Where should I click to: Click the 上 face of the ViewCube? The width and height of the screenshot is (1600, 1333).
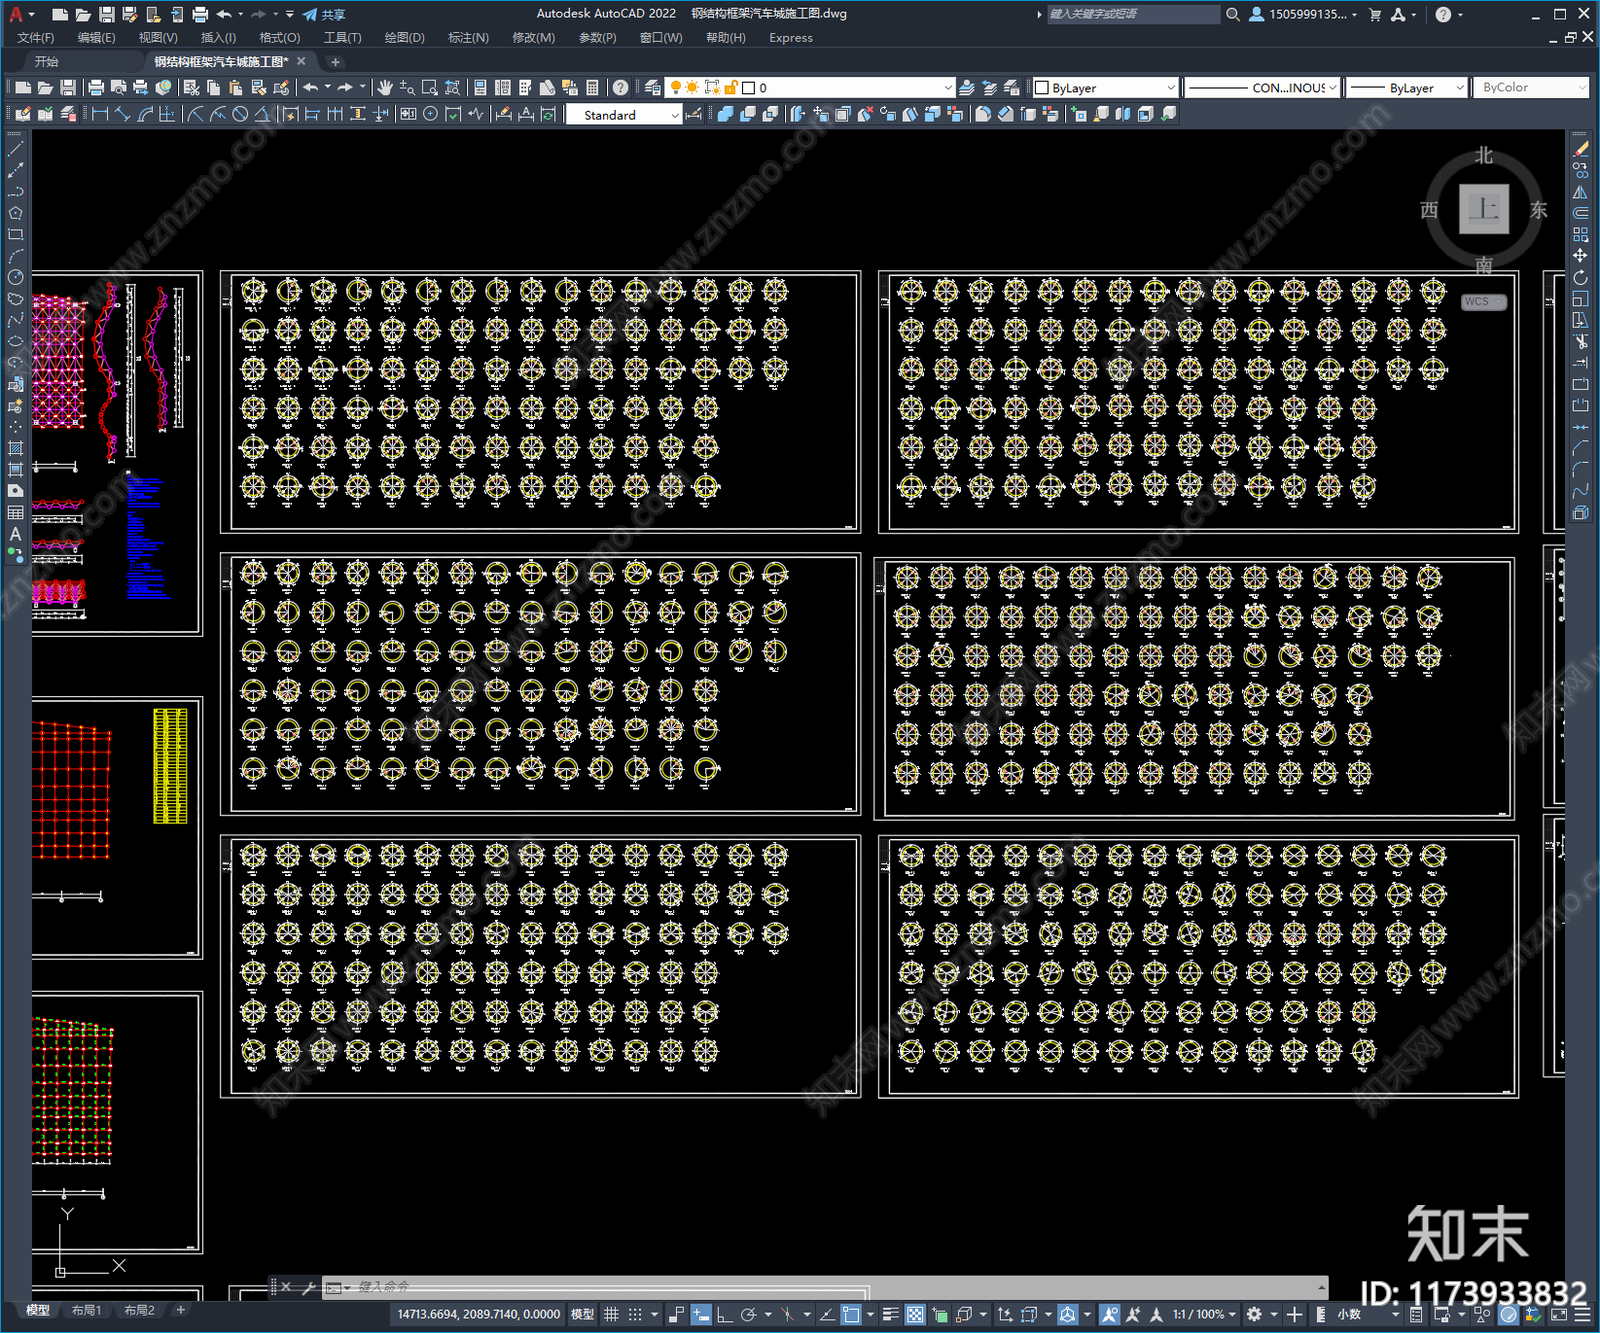1484,209
